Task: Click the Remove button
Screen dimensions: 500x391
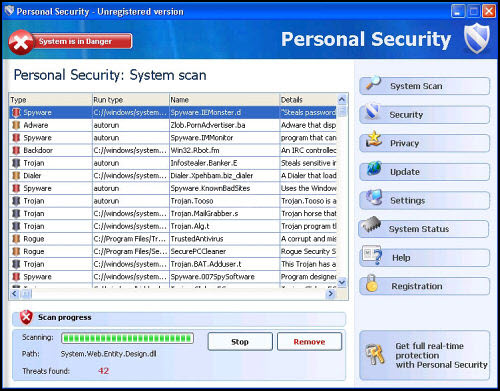Action: [309, 342]
